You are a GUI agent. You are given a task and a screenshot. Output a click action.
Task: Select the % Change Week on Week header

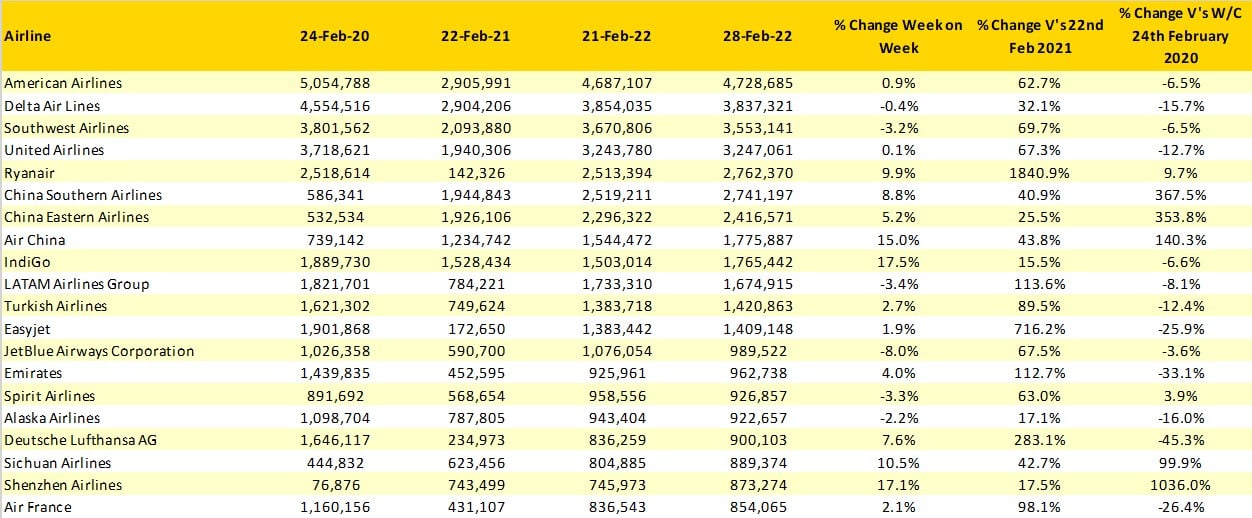898,36
